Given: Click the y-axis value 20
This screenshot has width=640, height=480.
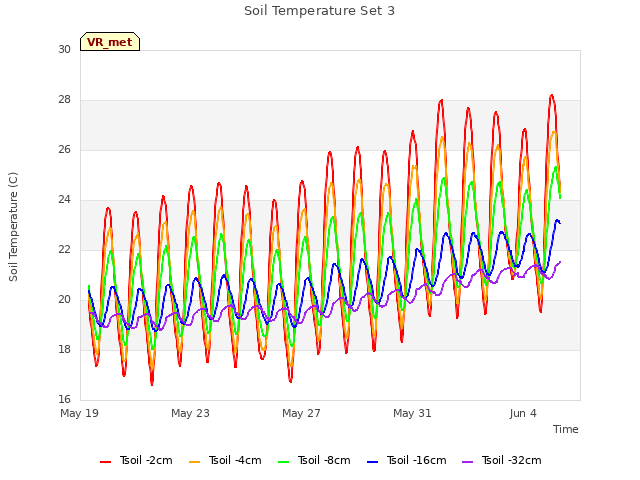Looking at the screenshot, I should click(x=64, y=300).
